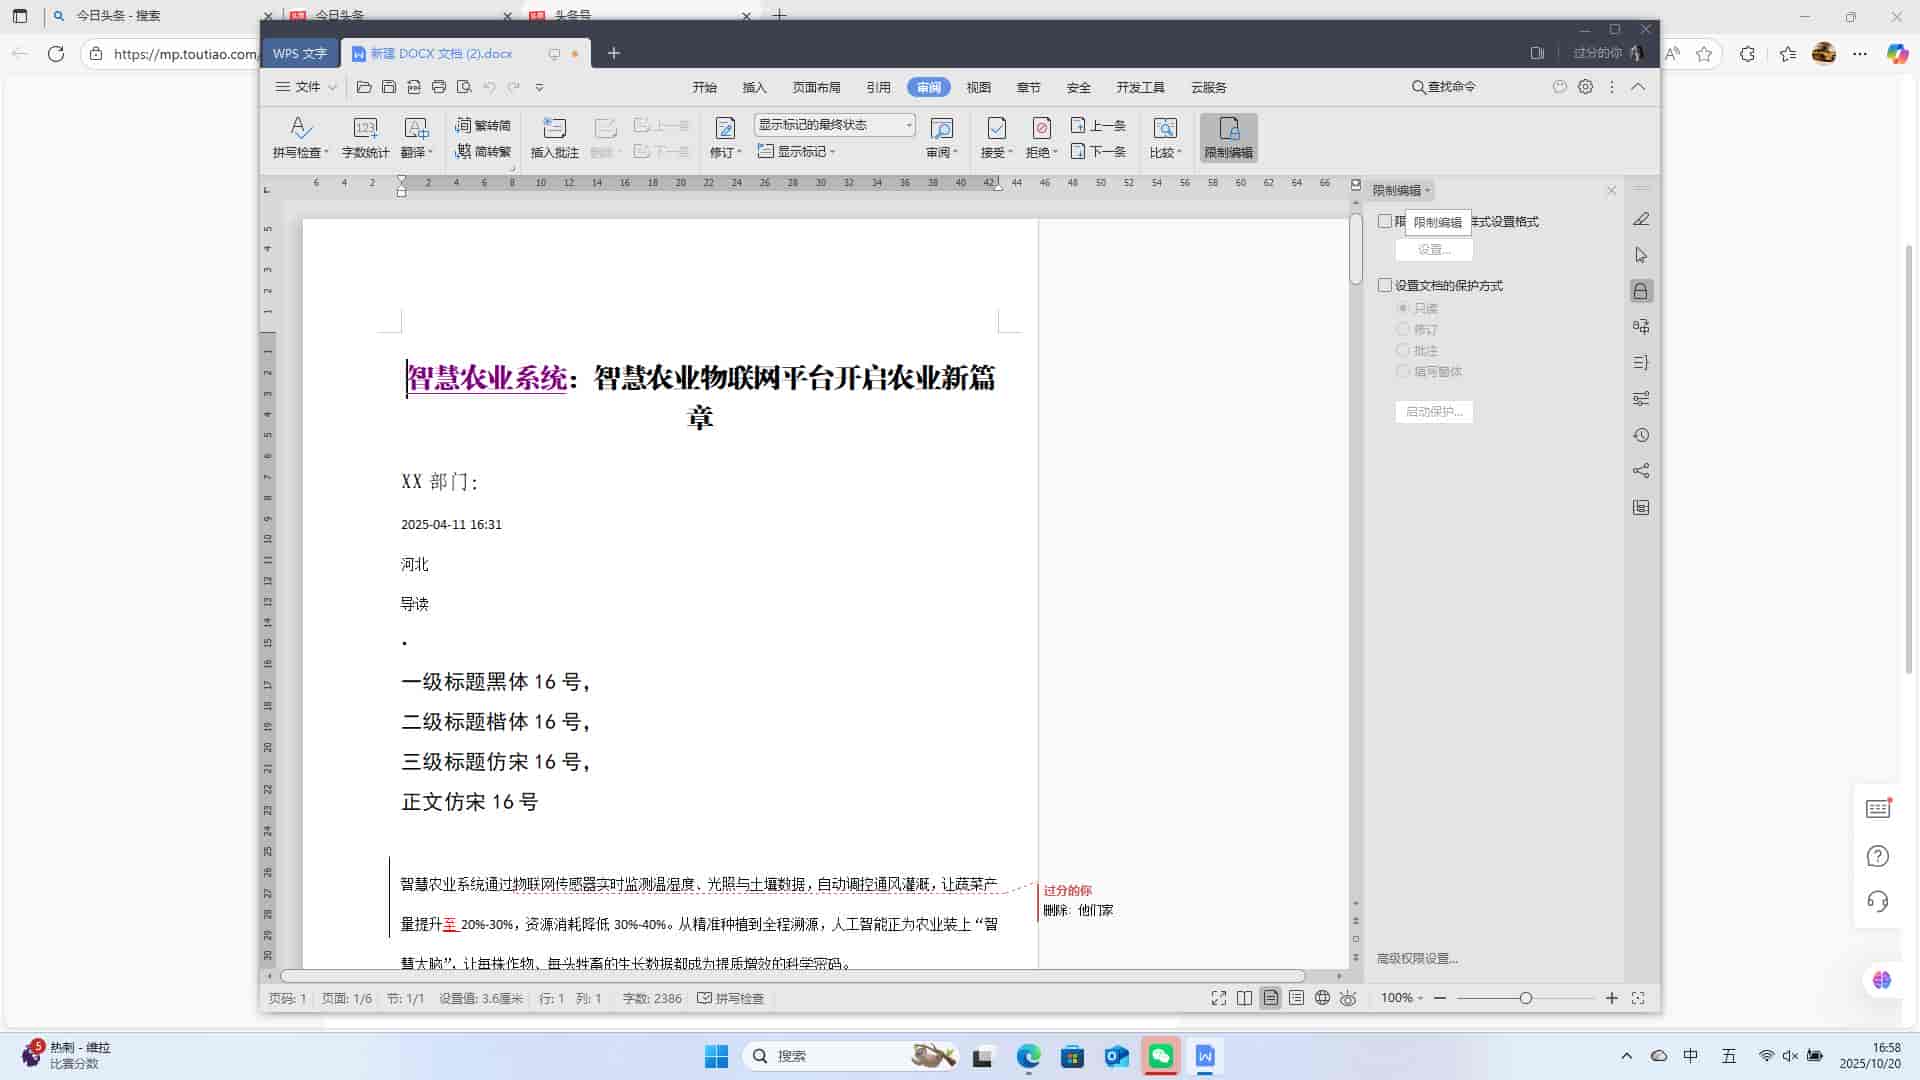This screenshot has height=1080, width=1920.
Task: Convert traditional to simplified (繁转简)
Action: pyautogui.click(x=483, y=125)
